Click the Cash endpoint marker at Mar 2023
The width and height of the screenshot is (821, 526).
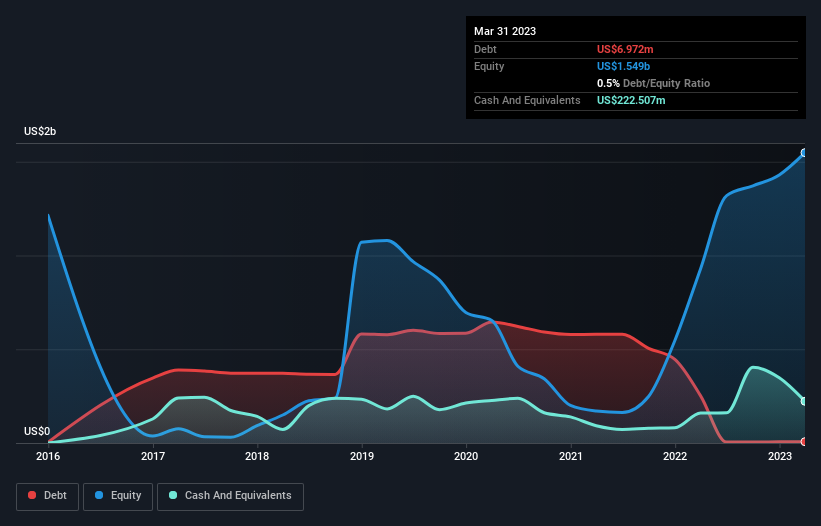pos(804,401)
